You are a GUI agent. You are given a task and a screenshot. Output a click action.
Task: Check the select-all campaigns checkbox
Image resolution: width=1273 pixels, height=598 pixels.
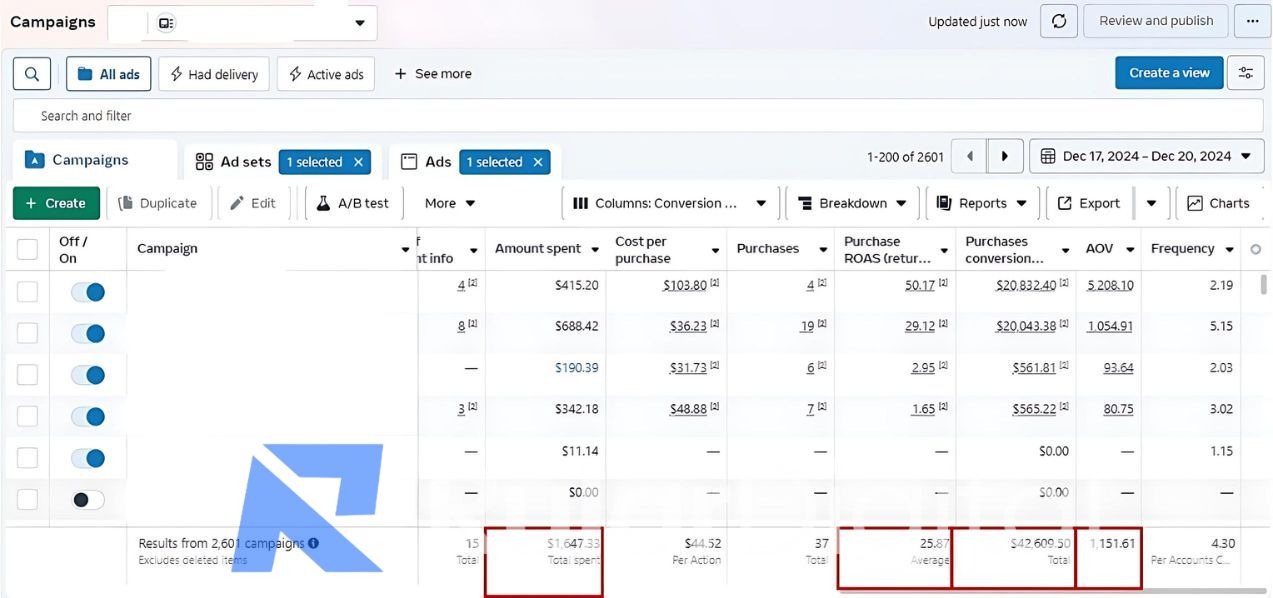click(27, 249)
